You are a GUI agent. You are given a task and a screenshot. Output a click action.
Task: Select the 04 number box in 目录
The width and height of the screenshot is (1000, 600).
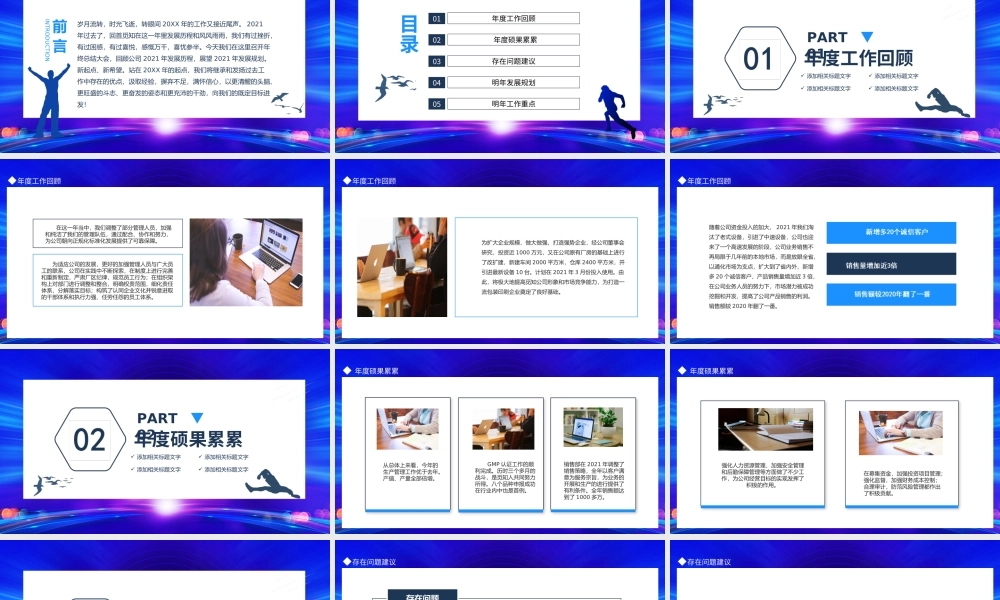(436, 82)
